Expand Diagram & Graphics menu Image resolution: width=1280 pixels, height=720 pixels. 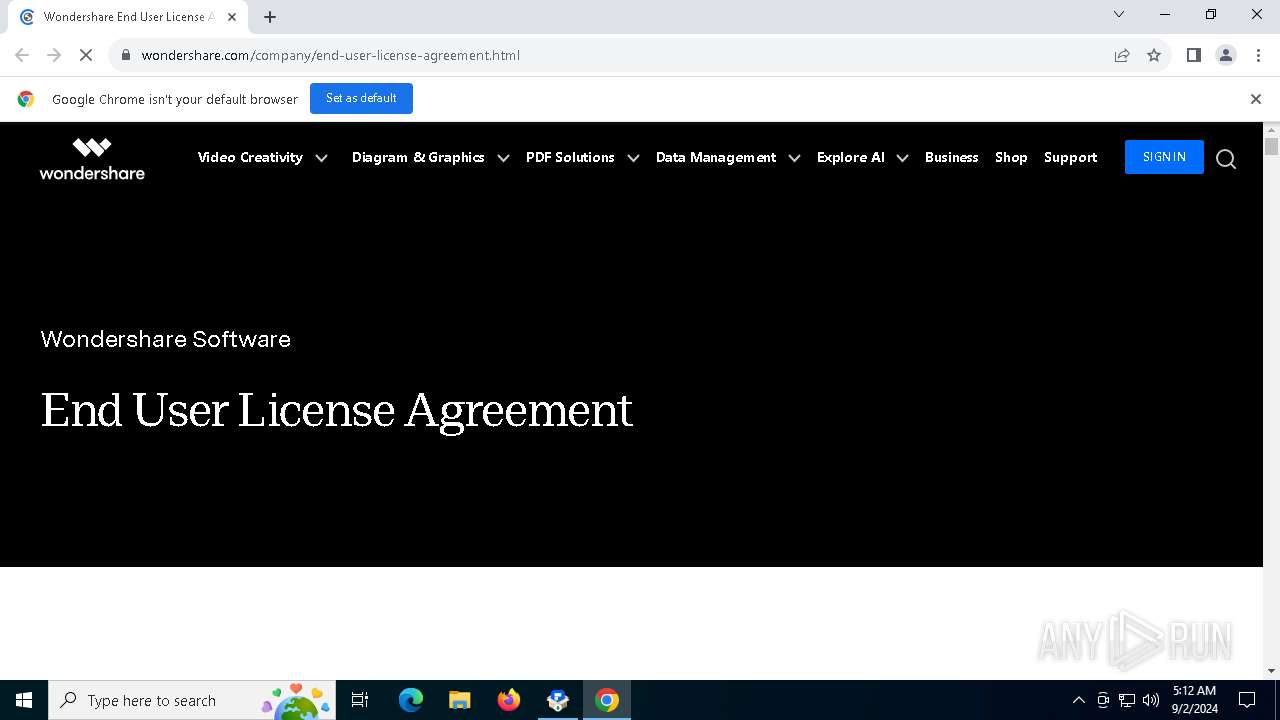pos(430,158)
